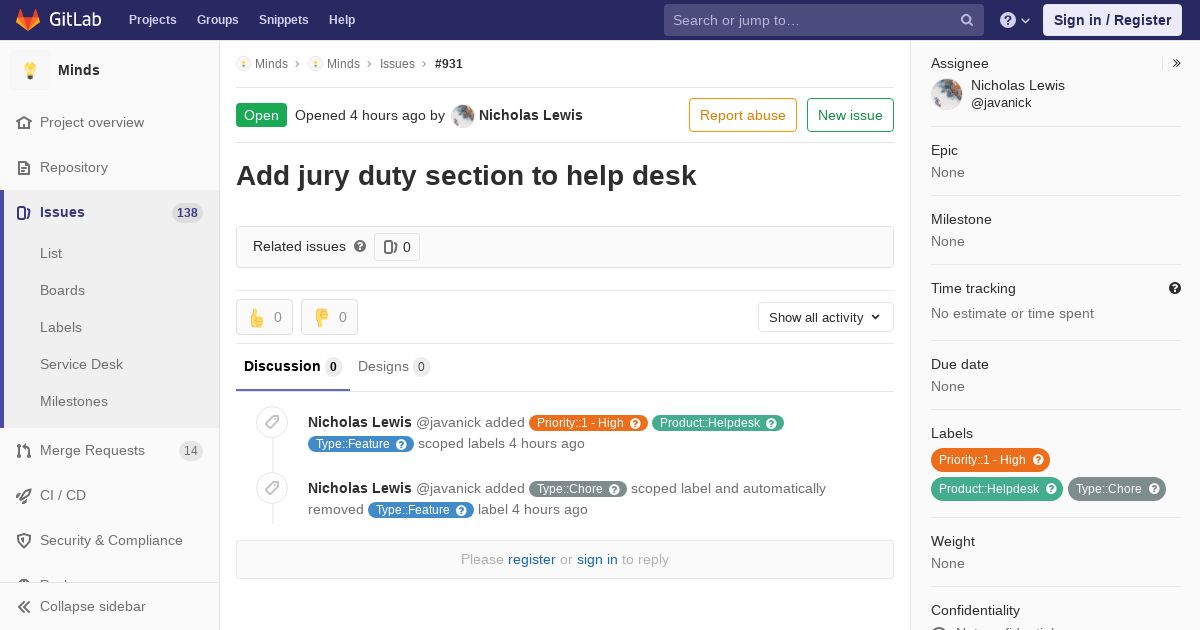Viewport: 1200px width, 630px height.
Task: Click the Time tracking help icon
Action: pos(1175,288)
